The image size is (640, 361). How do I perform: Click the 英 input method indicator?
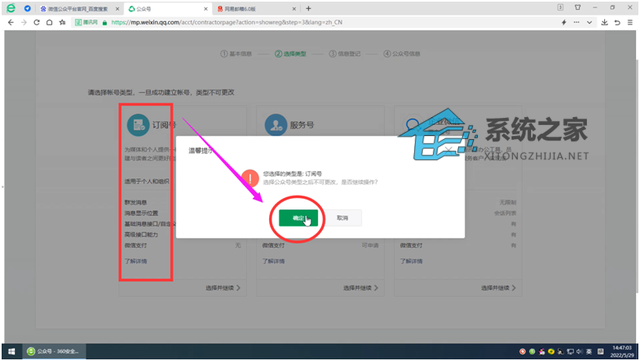pos(589,352)
